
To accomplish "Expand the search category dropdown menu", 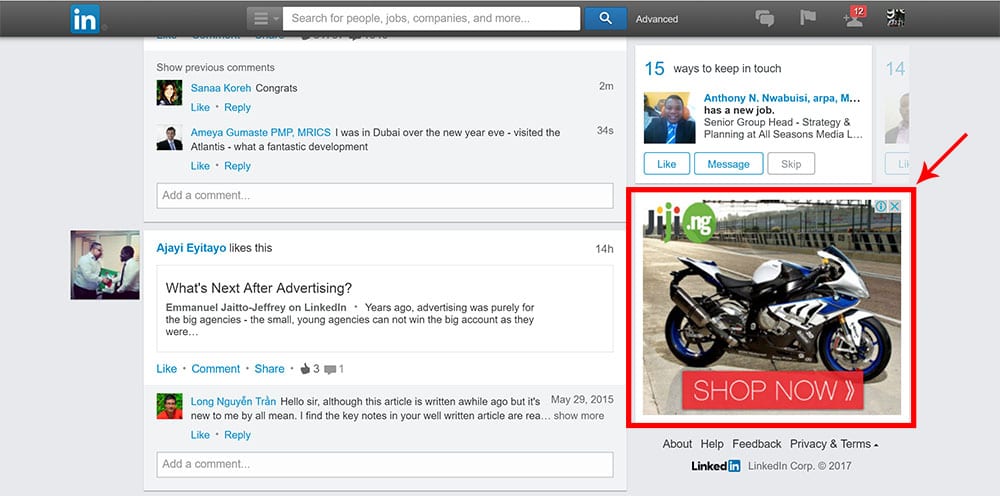I will pyautogui.click(x=264, y=18).
